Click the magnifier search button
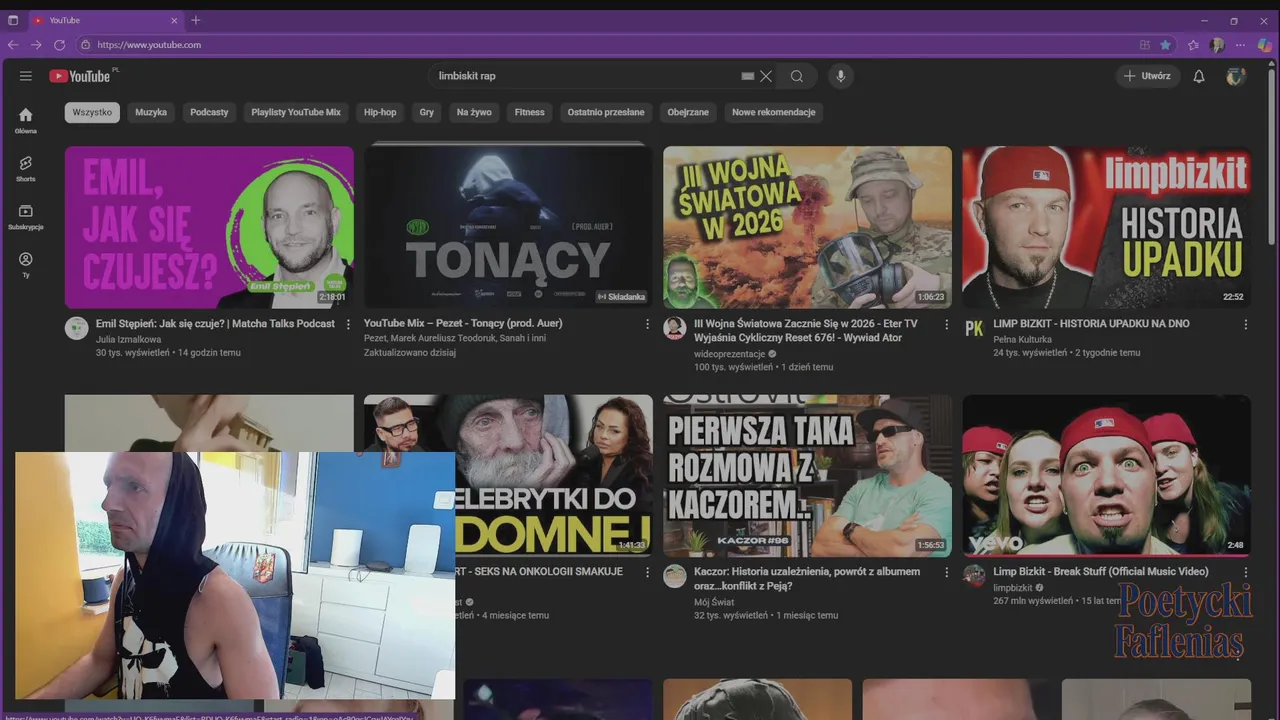Screen dimensions: 1280x720 [x=797, y=76]
